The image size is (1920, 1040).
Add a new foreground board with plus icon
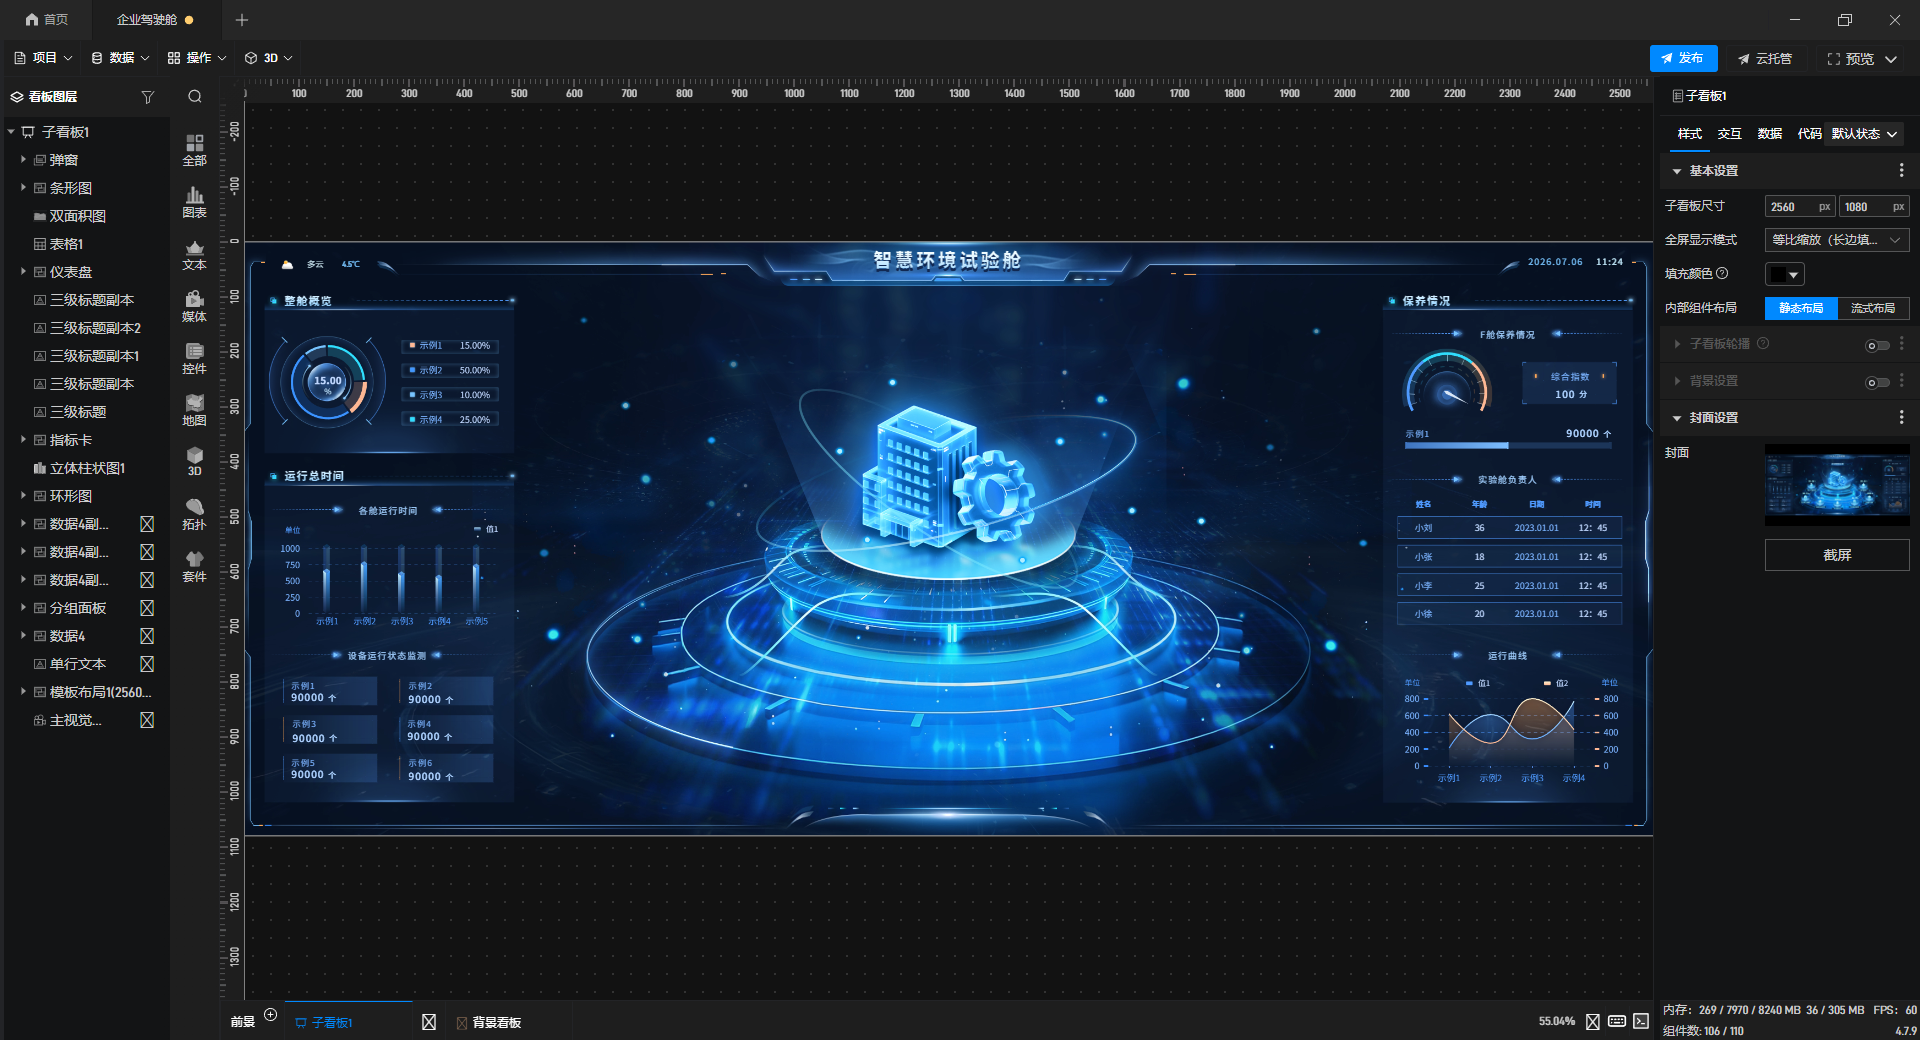click(270, 1014)
